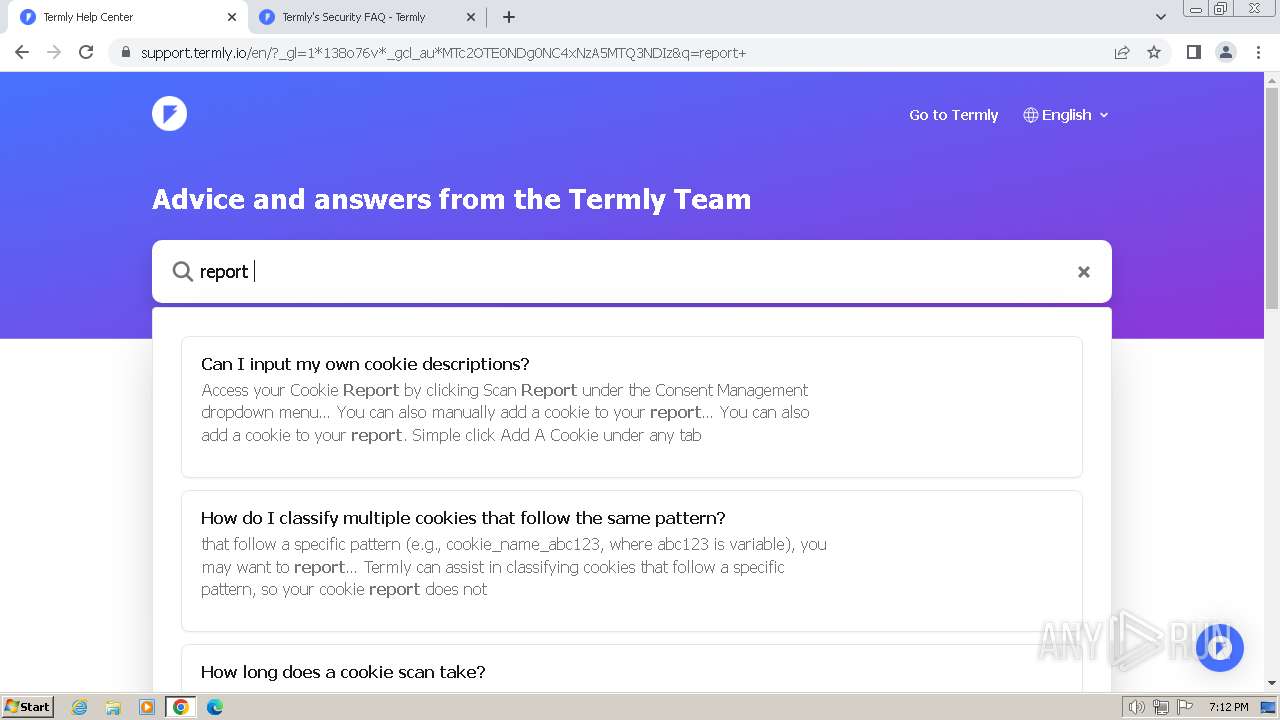View site info lock icon

pos(125,53)
